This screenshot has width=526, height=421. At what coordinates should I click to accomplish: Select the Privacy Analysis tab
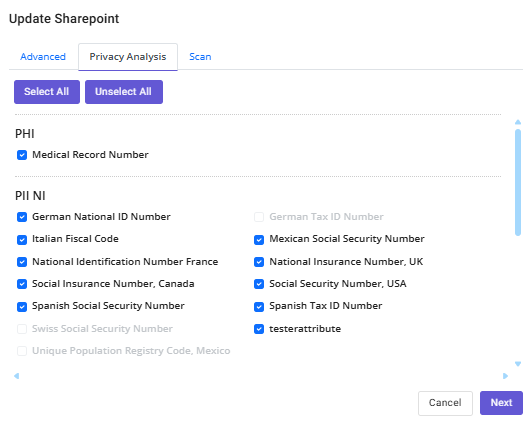(x=128, y=57)
